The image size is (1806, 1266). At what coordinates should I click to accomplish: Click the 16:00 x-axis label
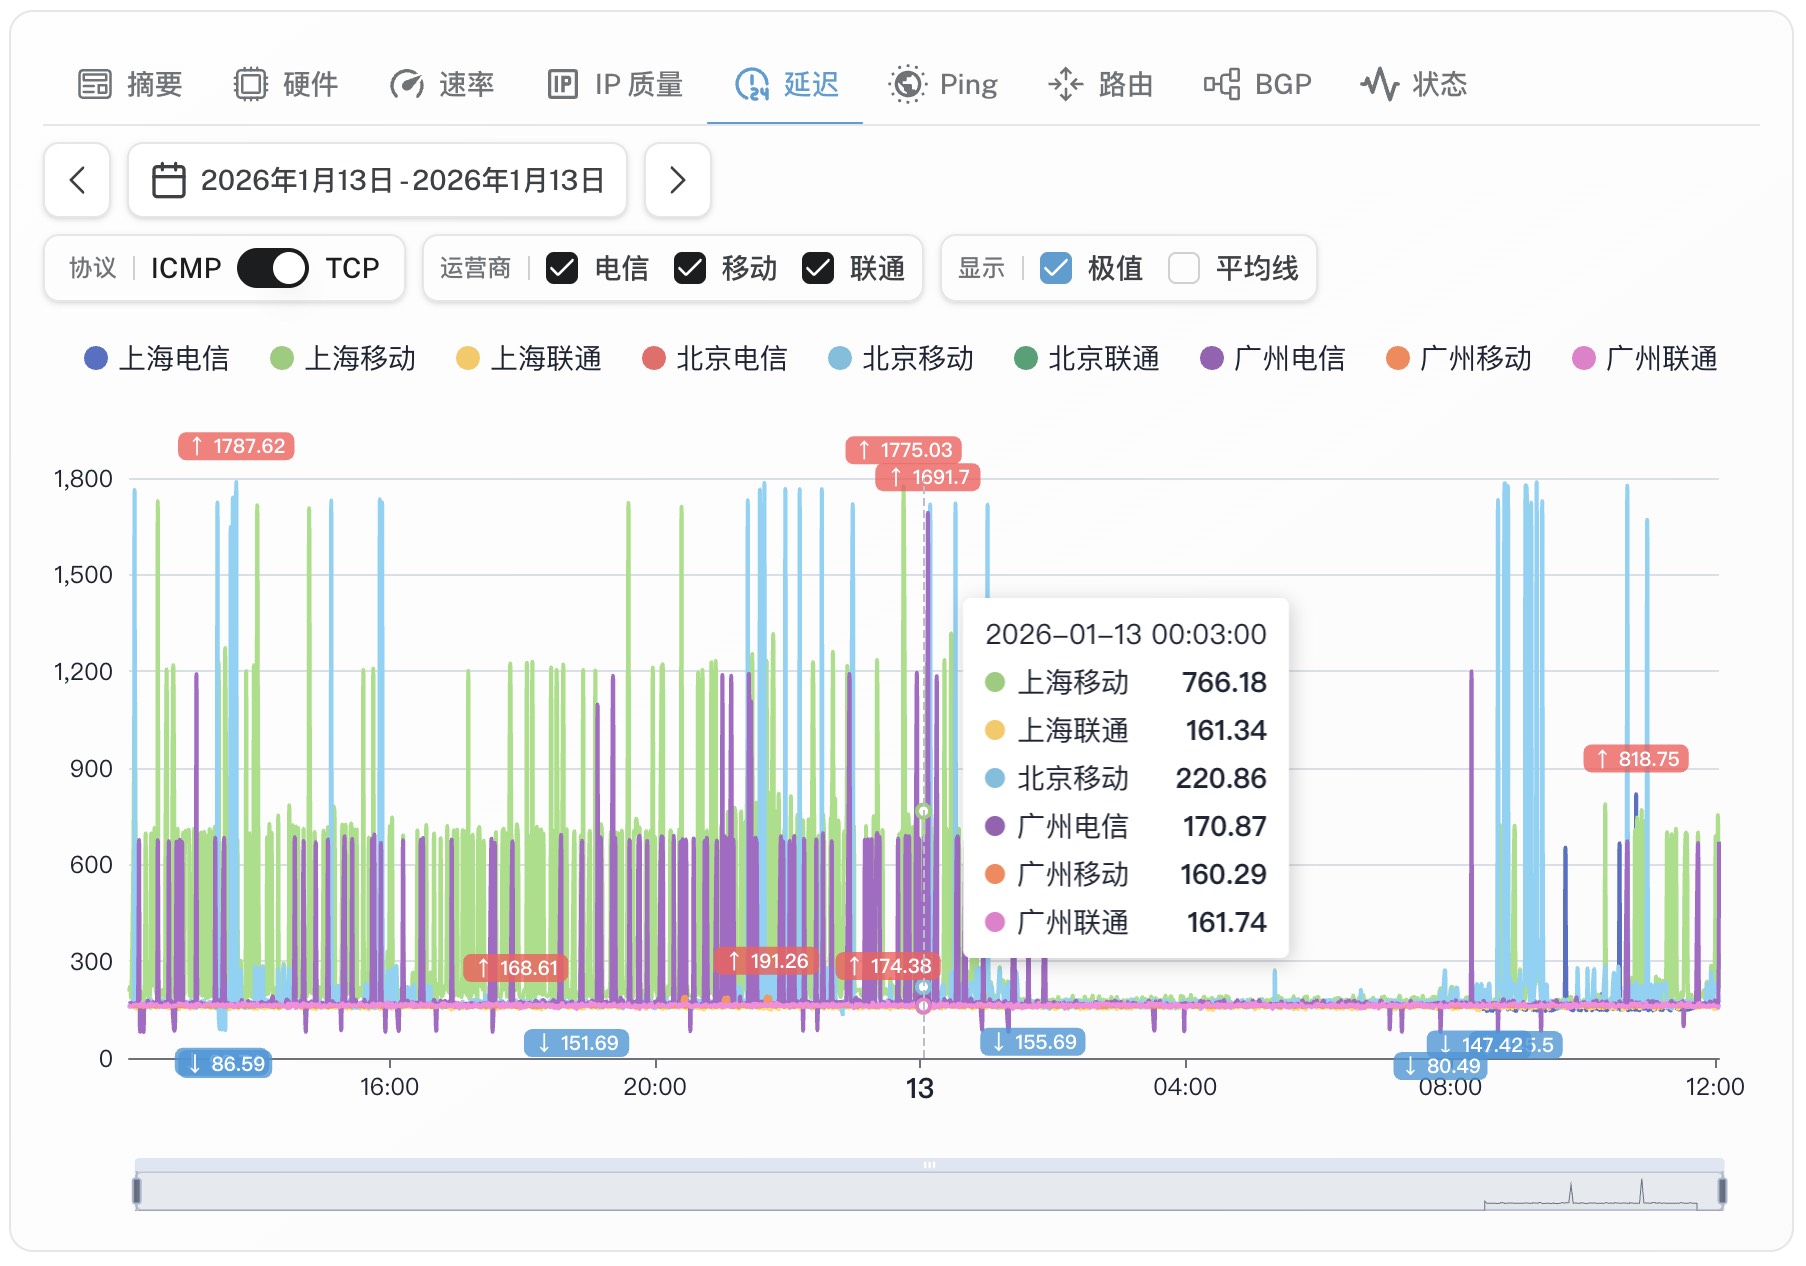pos(389,1087)
